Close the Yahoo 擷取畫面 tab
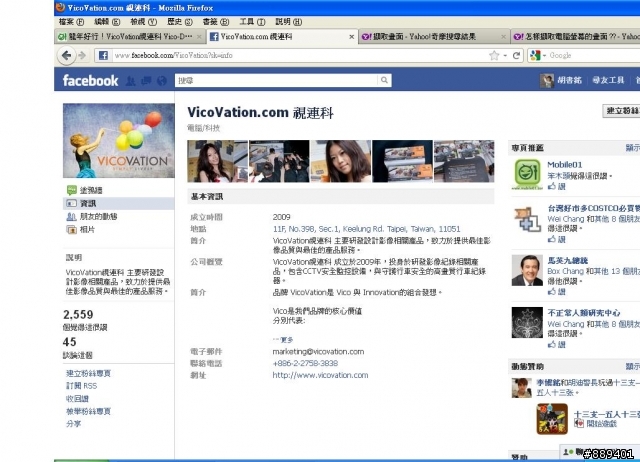This screenshot has width=640, height=462. [x=503, y=37]
